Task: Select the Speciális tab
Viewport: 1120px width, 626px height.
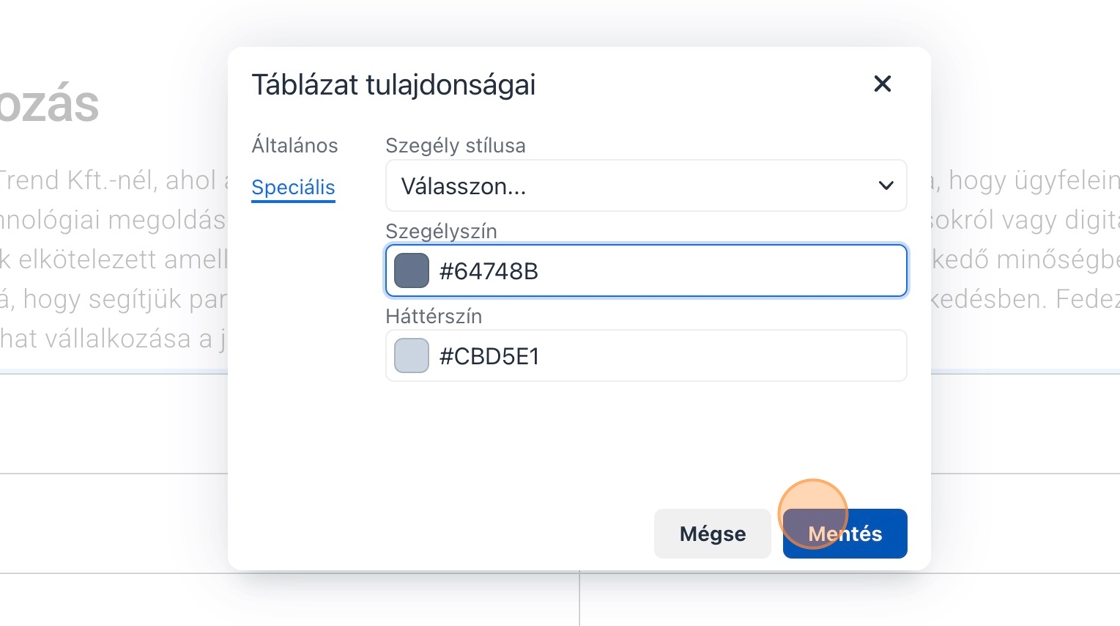Action: click(293, 187)
